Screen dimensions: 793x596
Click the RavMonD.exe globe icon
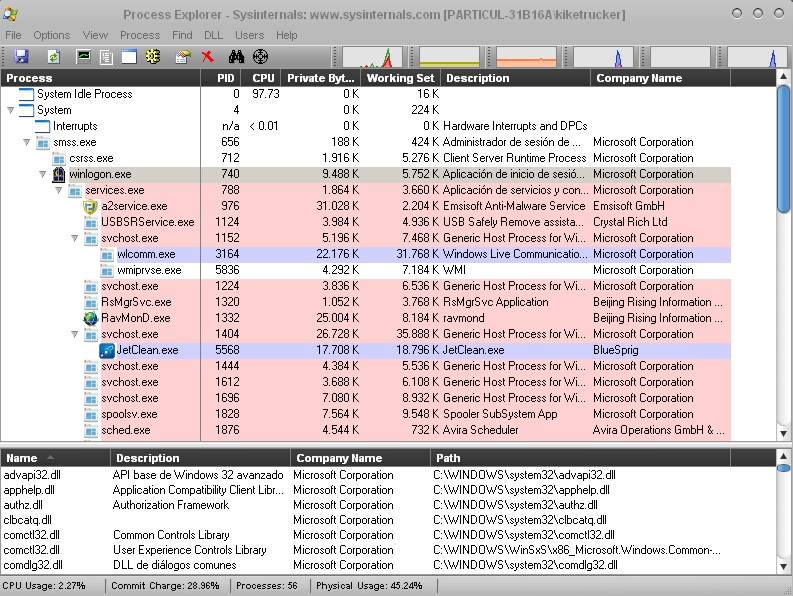(91, 318)
